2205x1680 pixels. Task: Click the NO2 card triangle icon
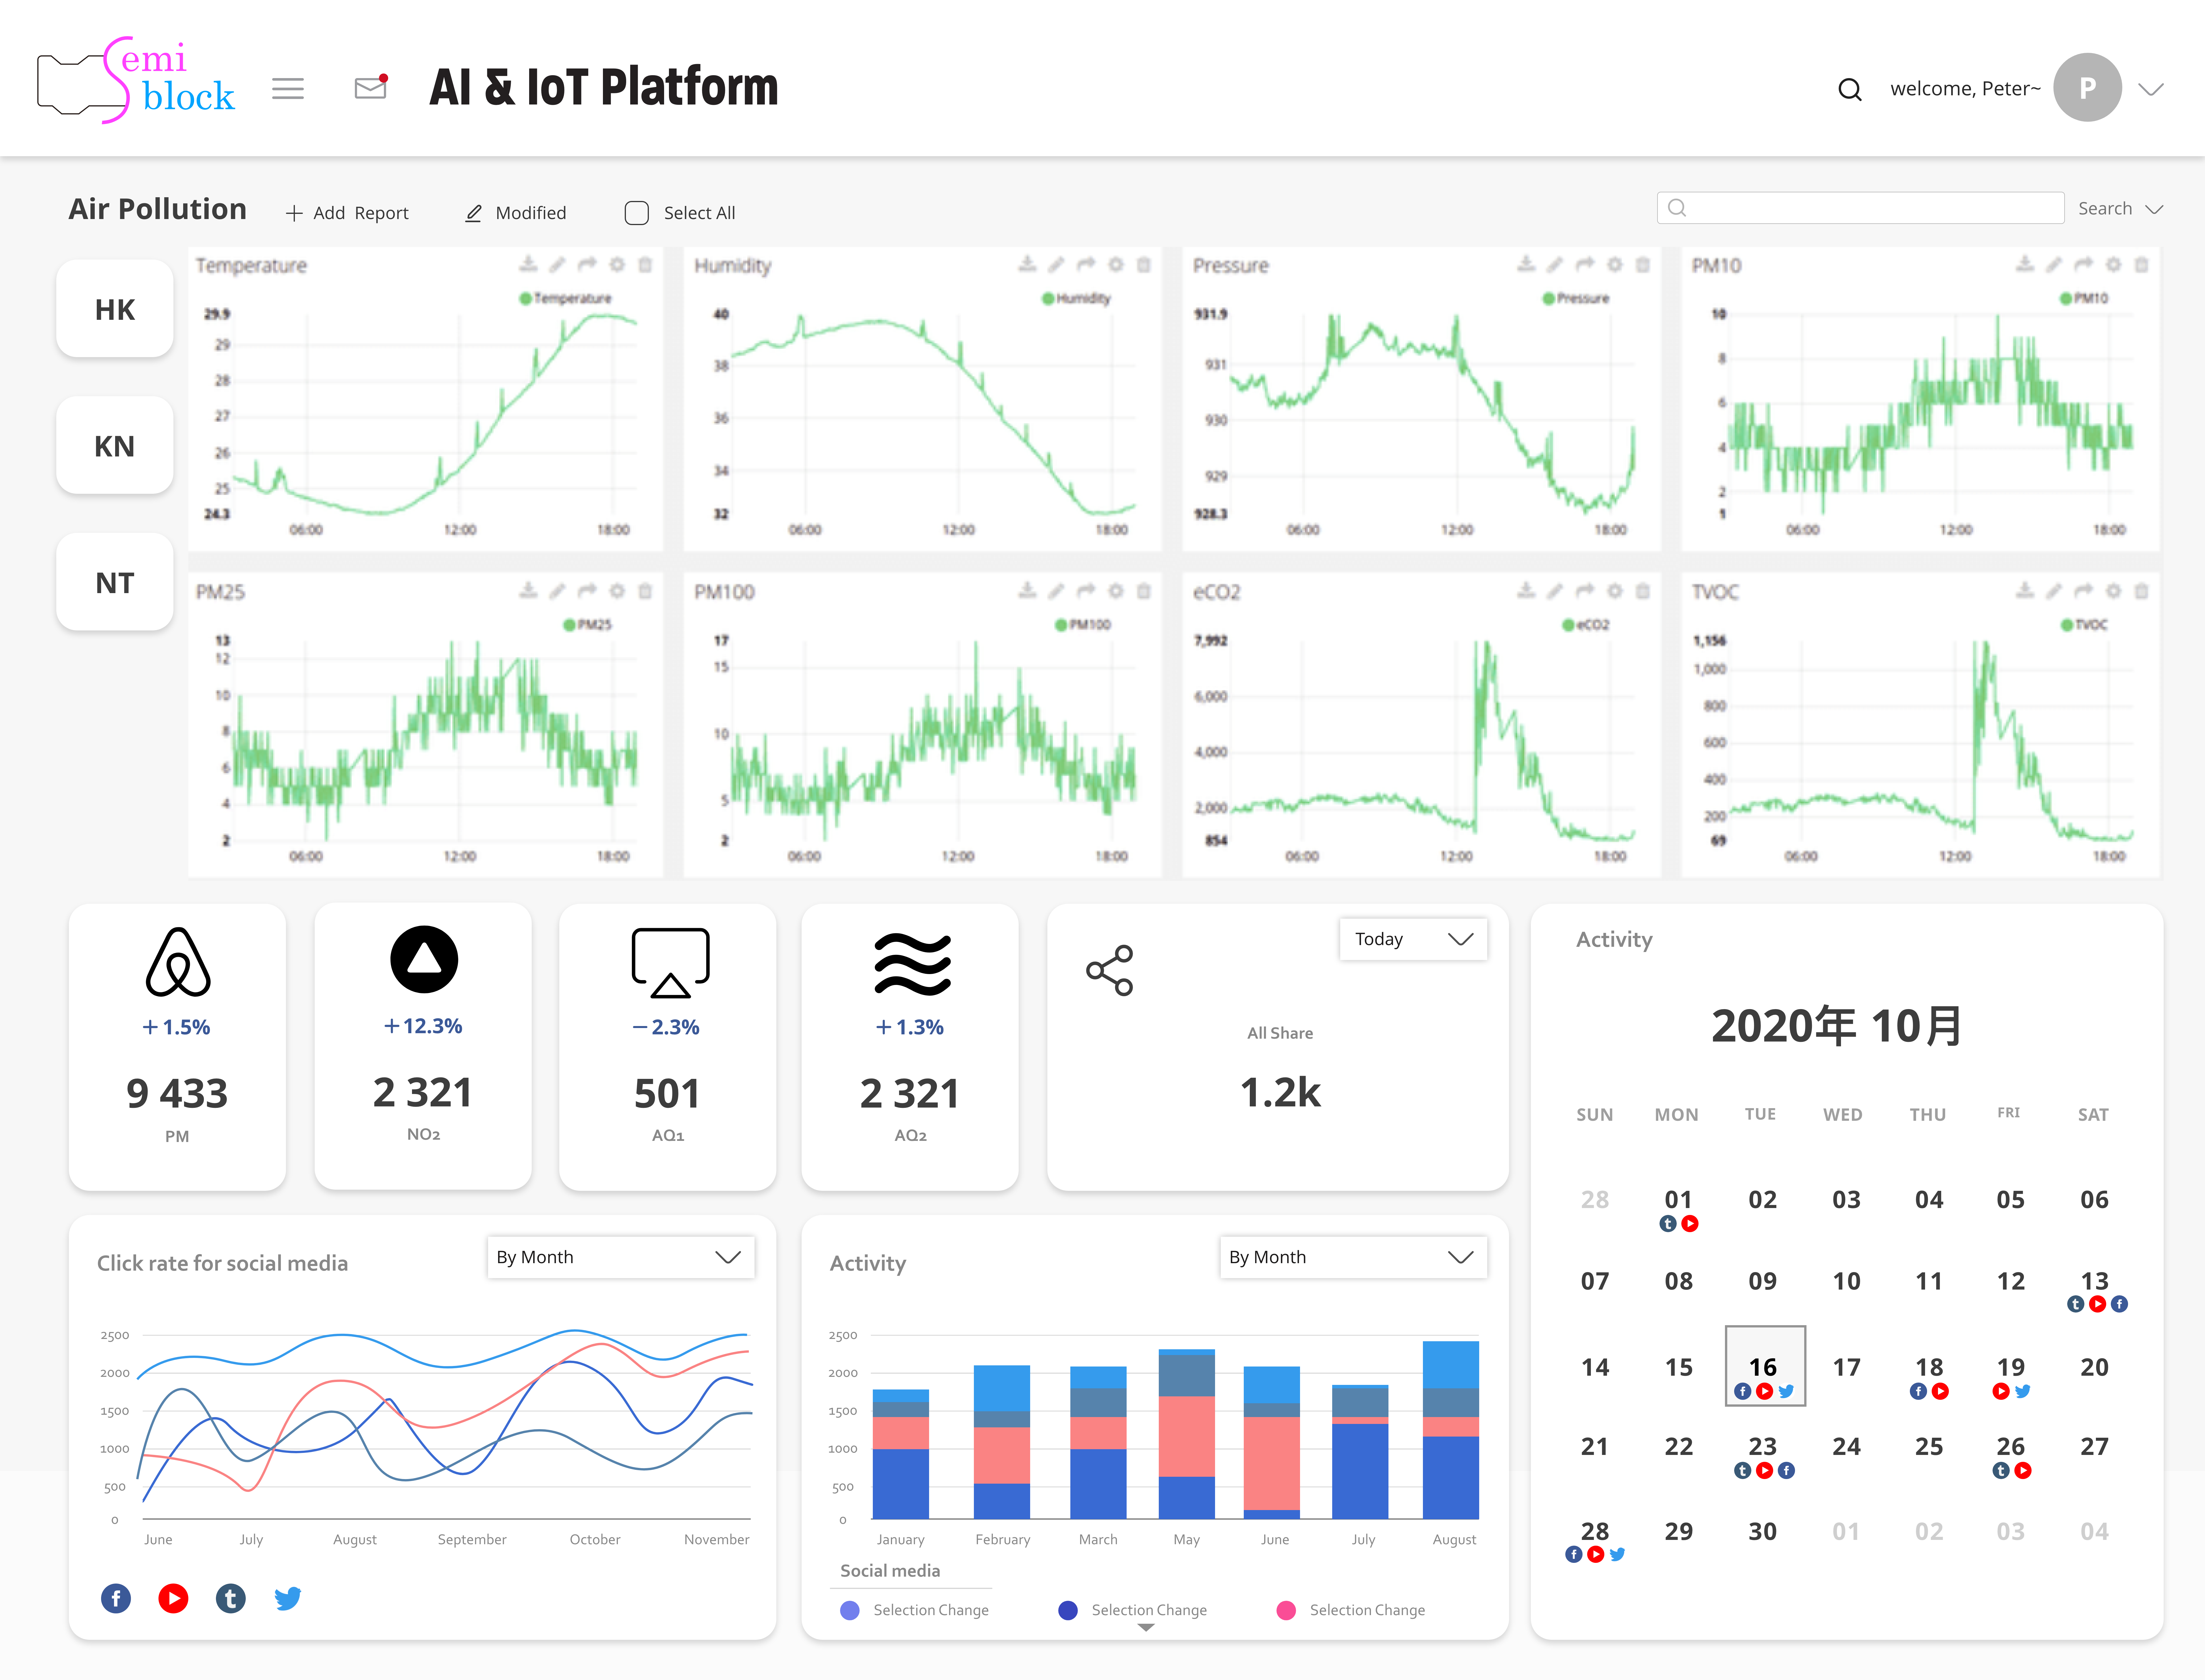tap(424, 959)
